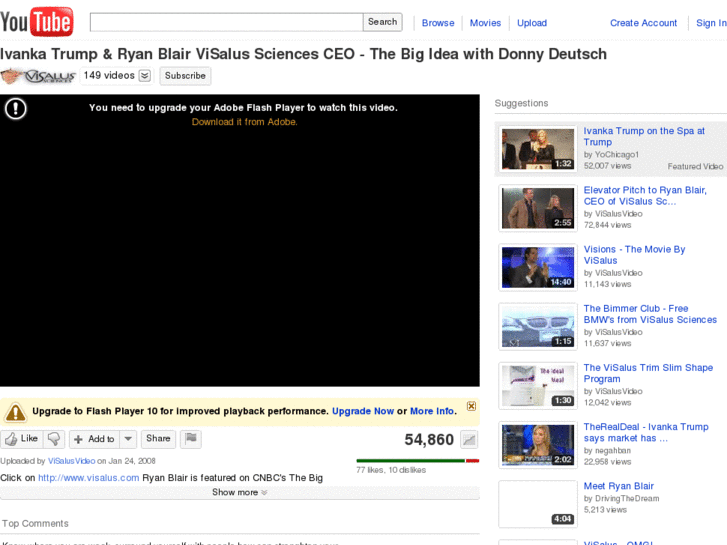Open the Sign In link
The width and height of the screenshot is (727, 545).
click(x=711, y=23)
